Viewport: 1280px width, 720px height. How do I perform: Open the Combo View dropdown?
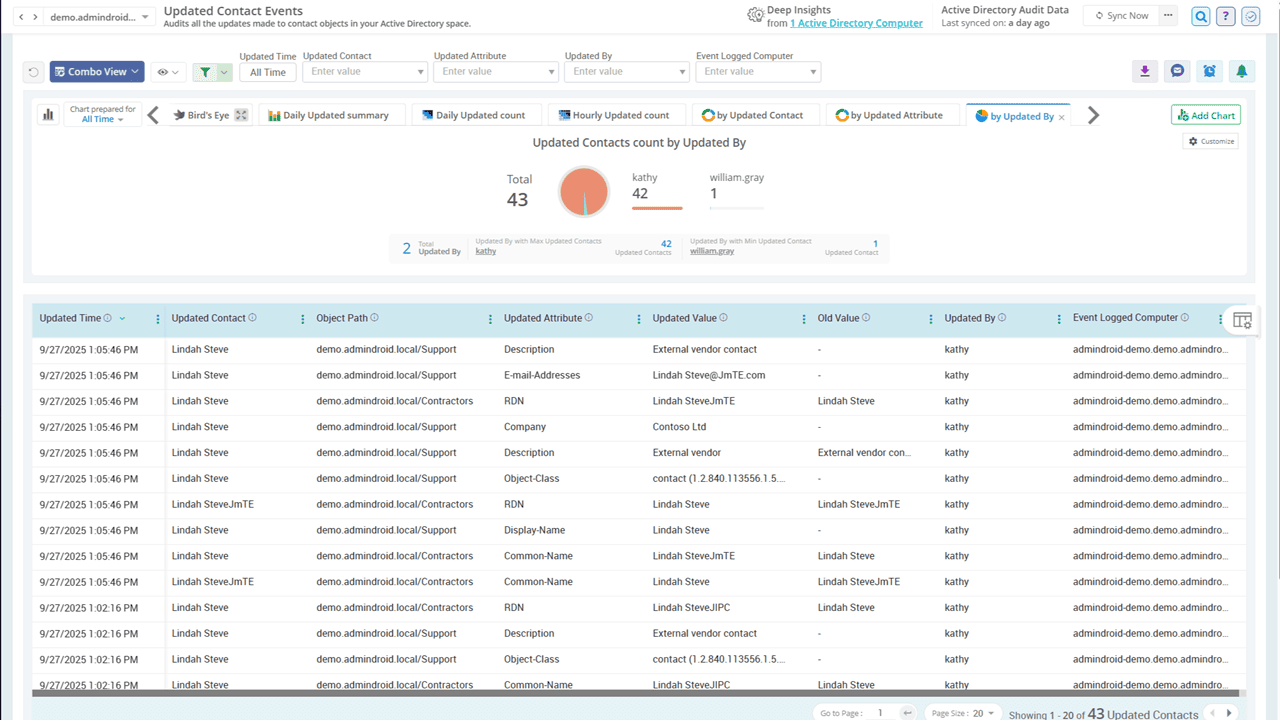(x=97, y=72)
